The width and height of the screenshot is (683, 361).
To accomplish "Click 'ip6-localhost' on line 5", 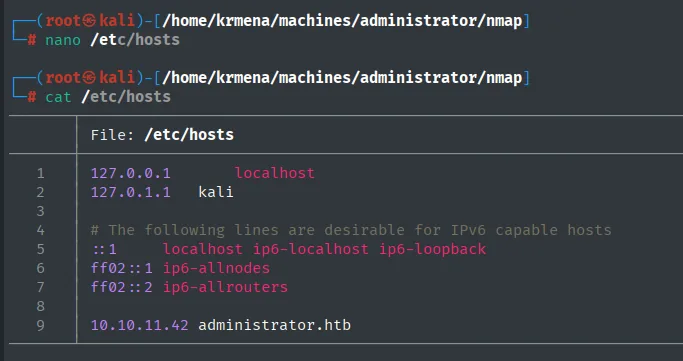I will click(x=311, y=250).
